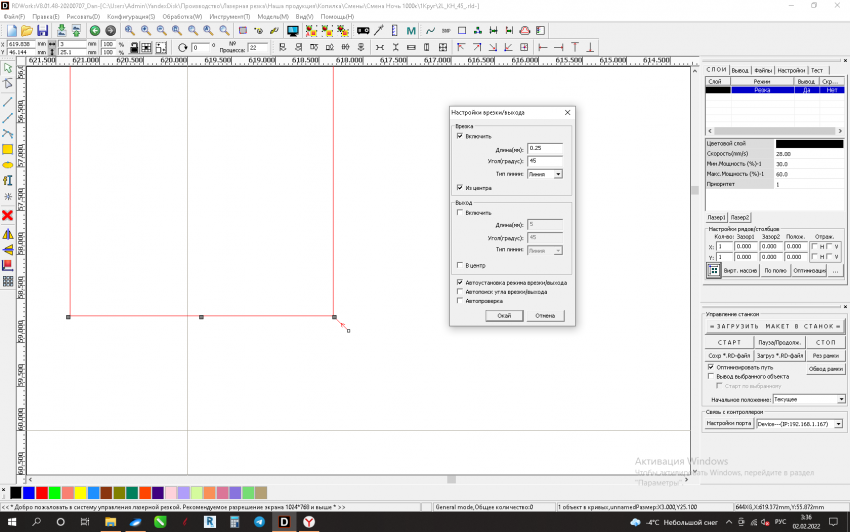Click the СТАРТ button
This screenshot has width=850, height=532.
point(729,343)
